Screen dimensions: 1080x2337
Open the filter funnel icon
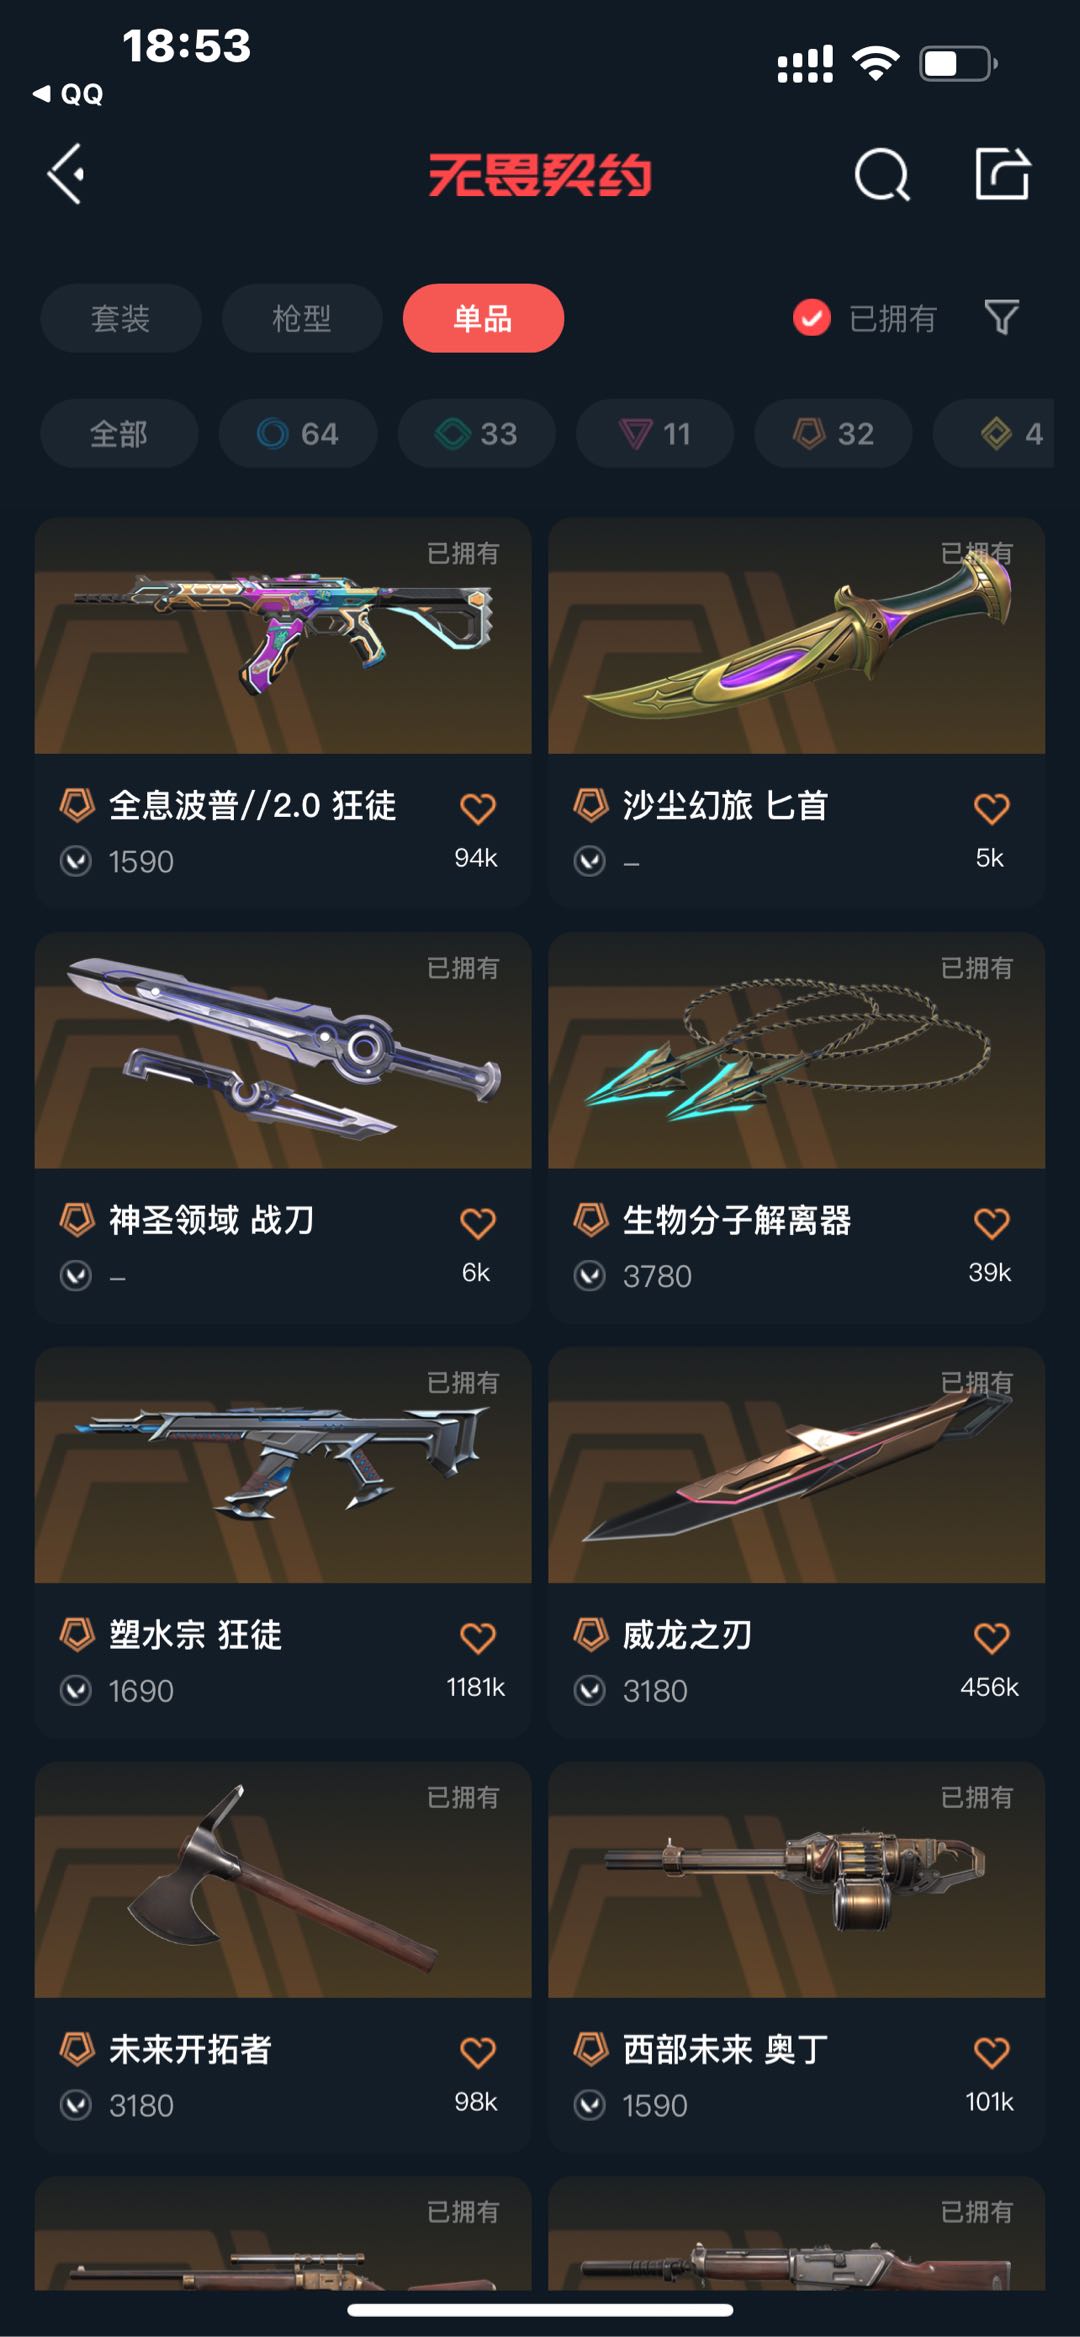1001,318
